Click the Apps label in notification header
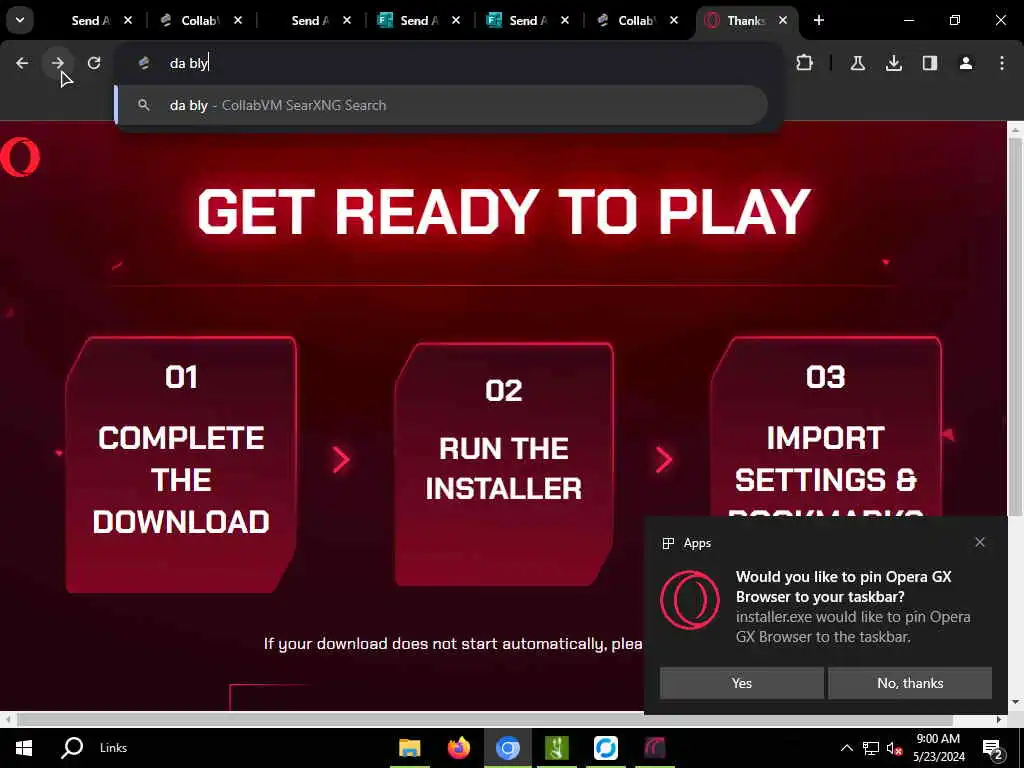1024x768 pixels. click(x=697, y=543)
